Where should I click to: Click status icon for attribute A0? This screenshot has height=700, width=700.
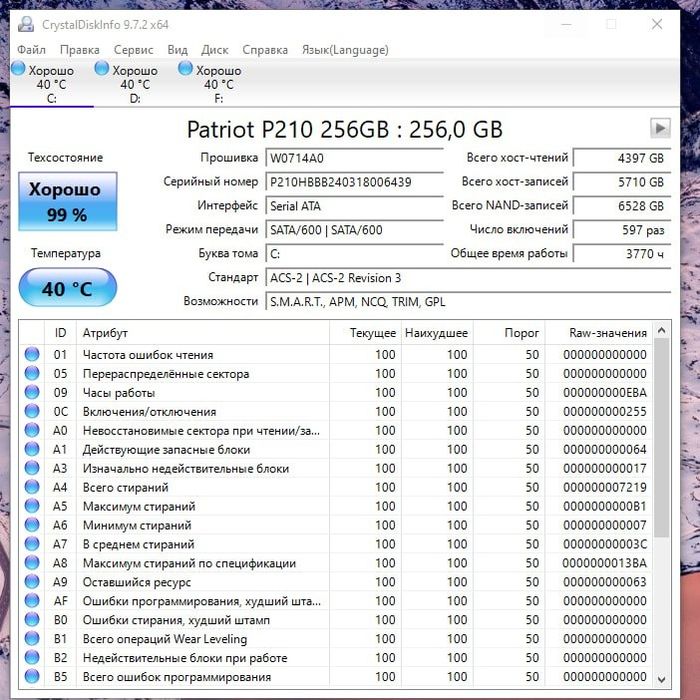[x=32, y=430]
